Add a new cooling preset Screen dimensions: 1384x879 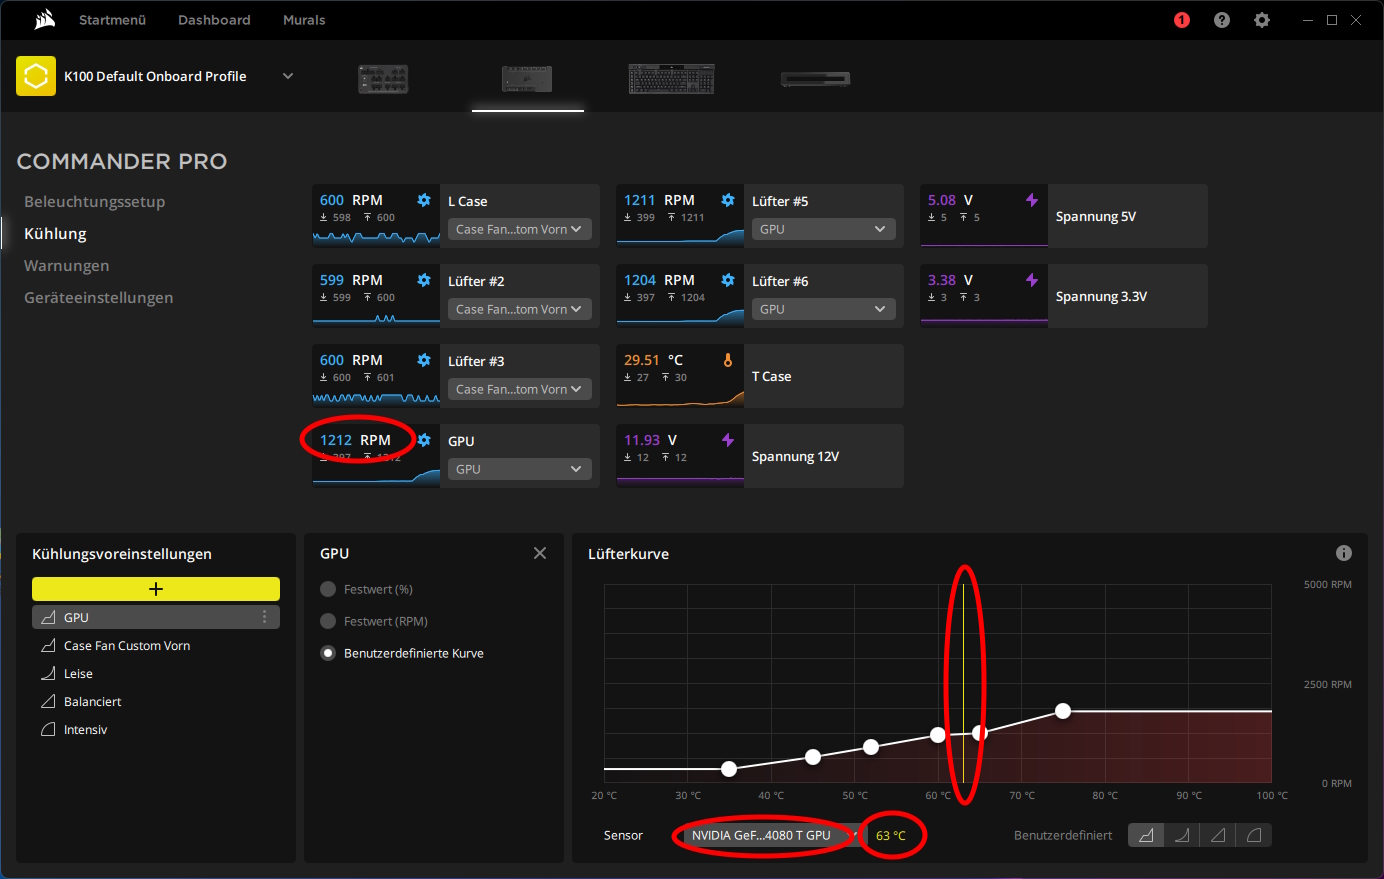(x=156, y=589)
